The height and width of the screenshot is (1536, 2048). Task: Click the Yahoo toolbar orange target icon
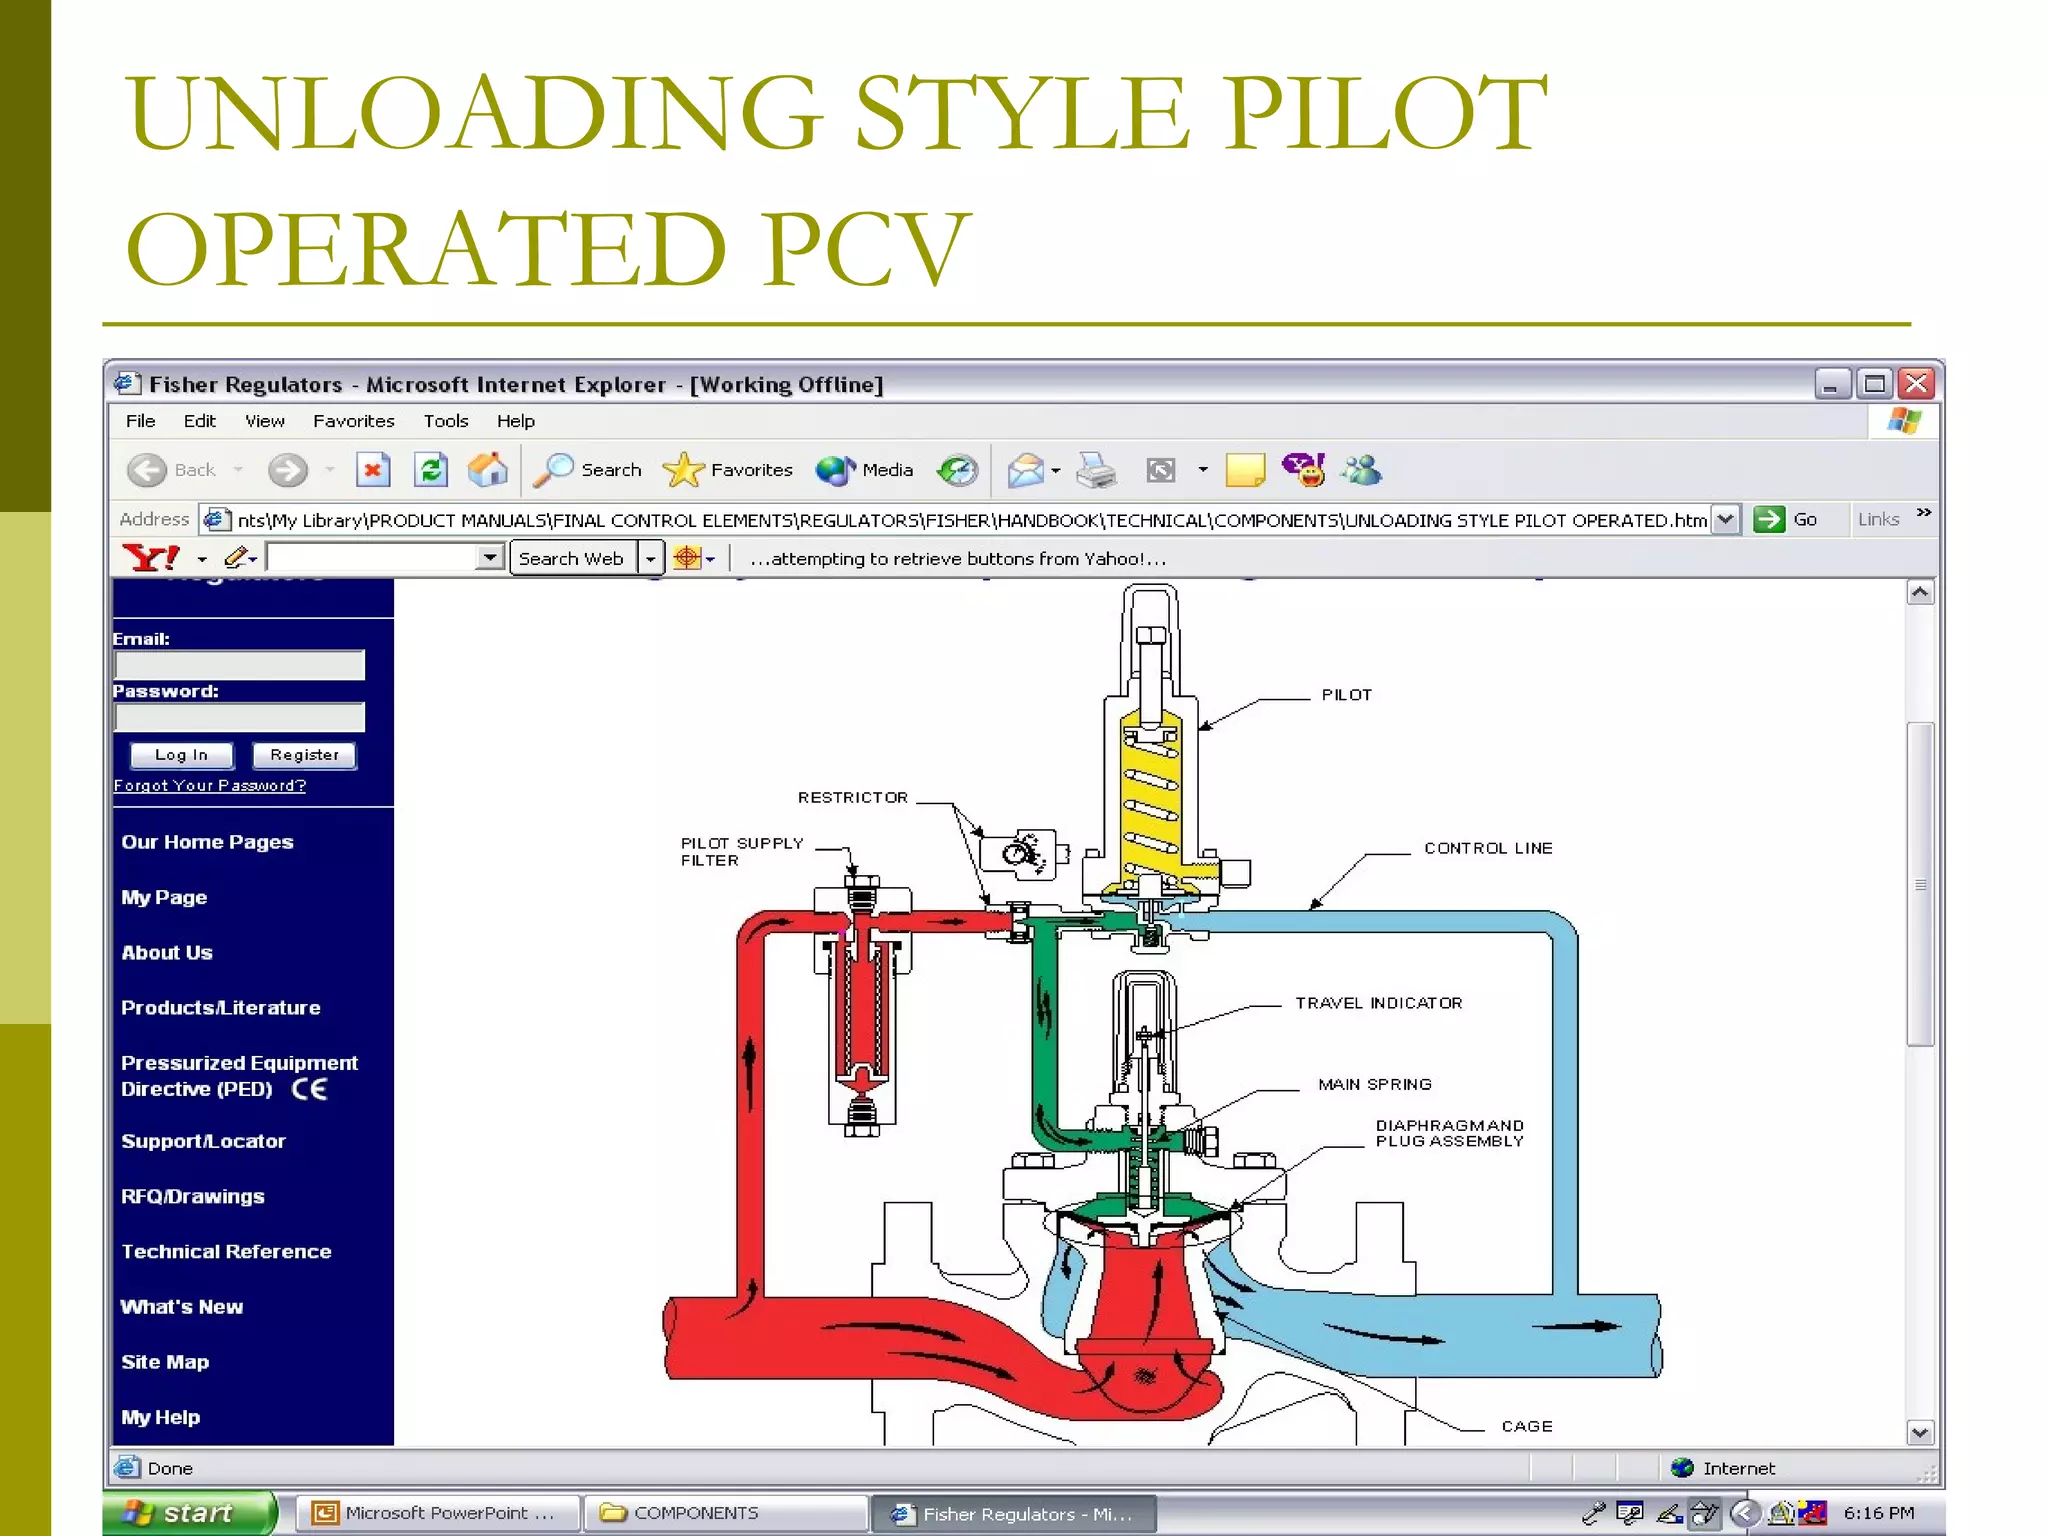(x=687, y=558)
